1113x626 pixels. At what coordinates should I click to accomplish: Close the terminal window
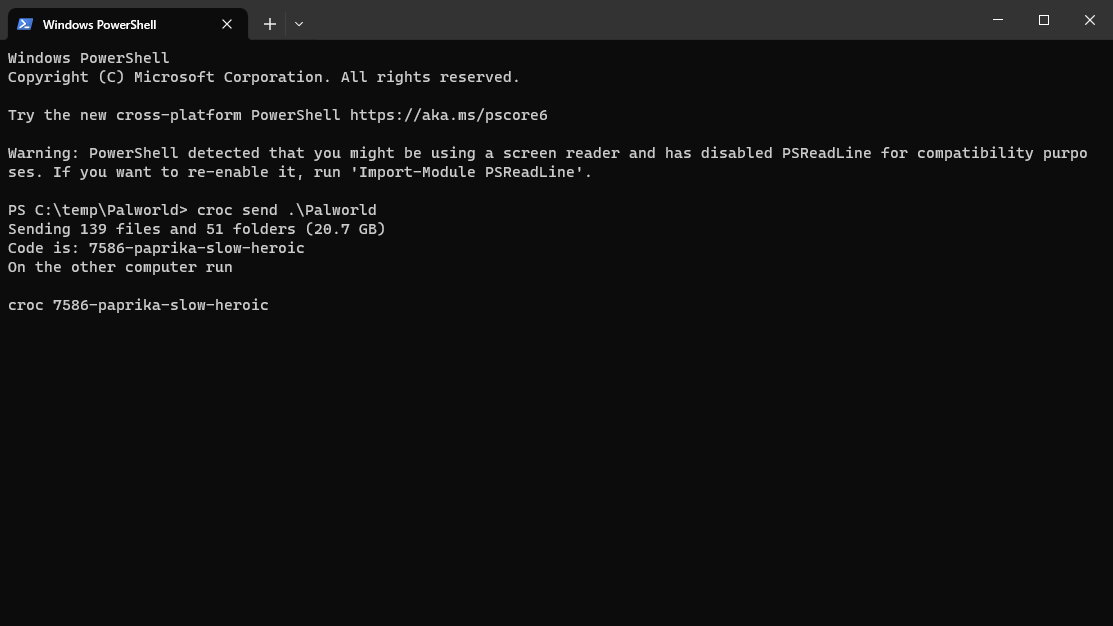1090,20
